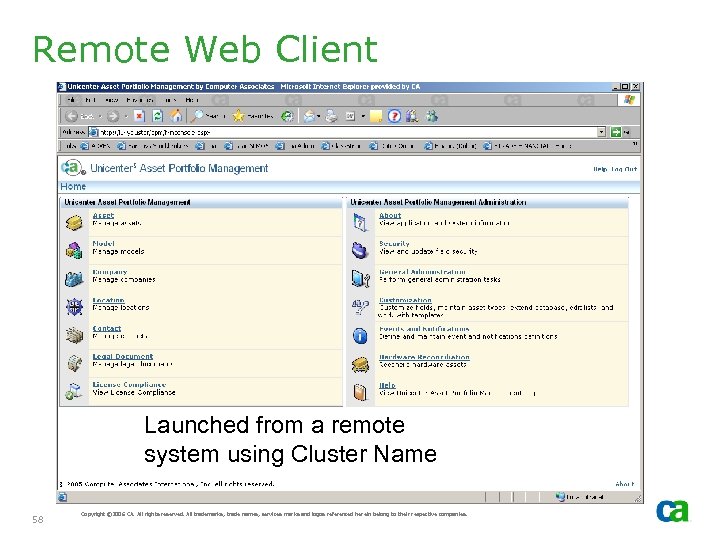Select the Home tab on the page

pos(73,186)
